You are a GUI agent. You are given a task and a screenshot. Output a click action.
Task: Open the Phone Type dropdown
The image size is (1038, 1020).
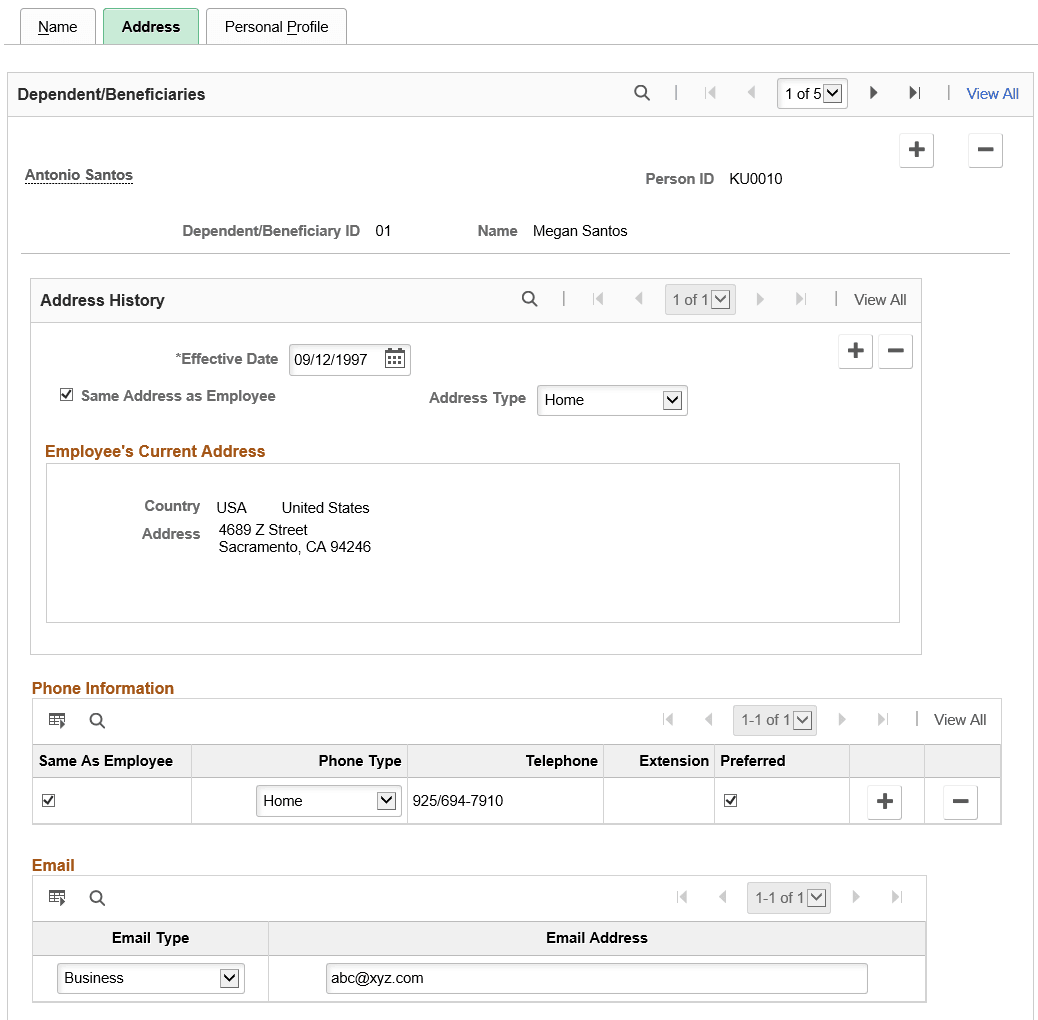(328, 800)
